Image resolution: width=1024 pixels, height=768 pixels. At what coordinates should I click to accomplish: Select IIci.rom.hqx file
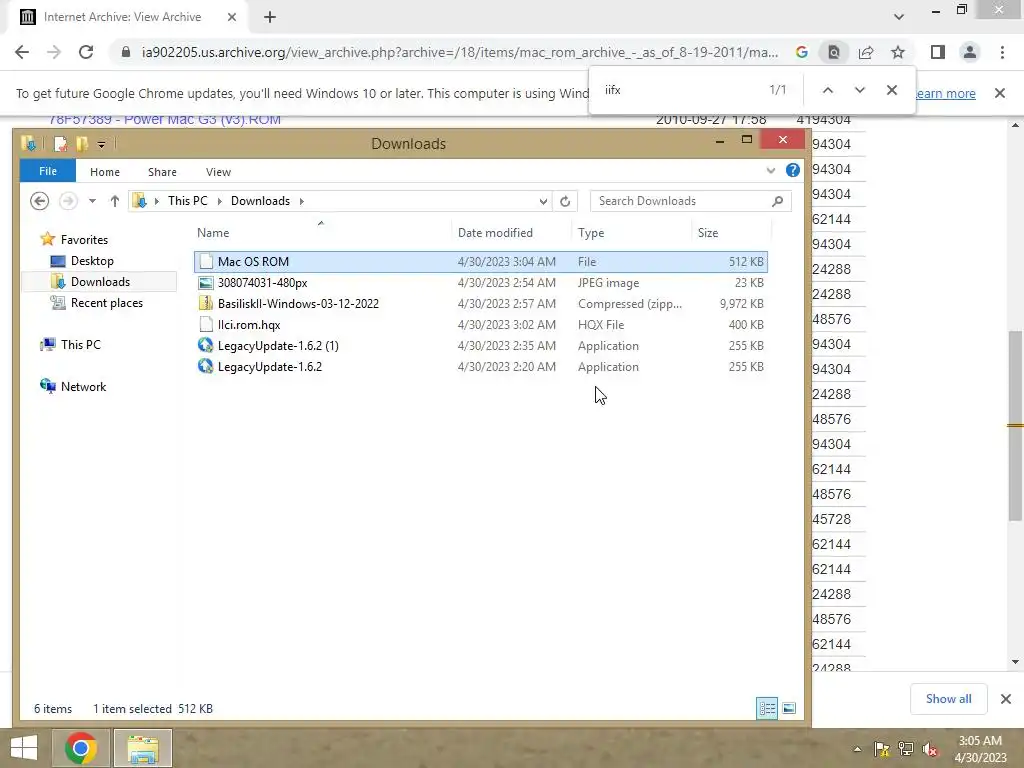click(481, 325)
